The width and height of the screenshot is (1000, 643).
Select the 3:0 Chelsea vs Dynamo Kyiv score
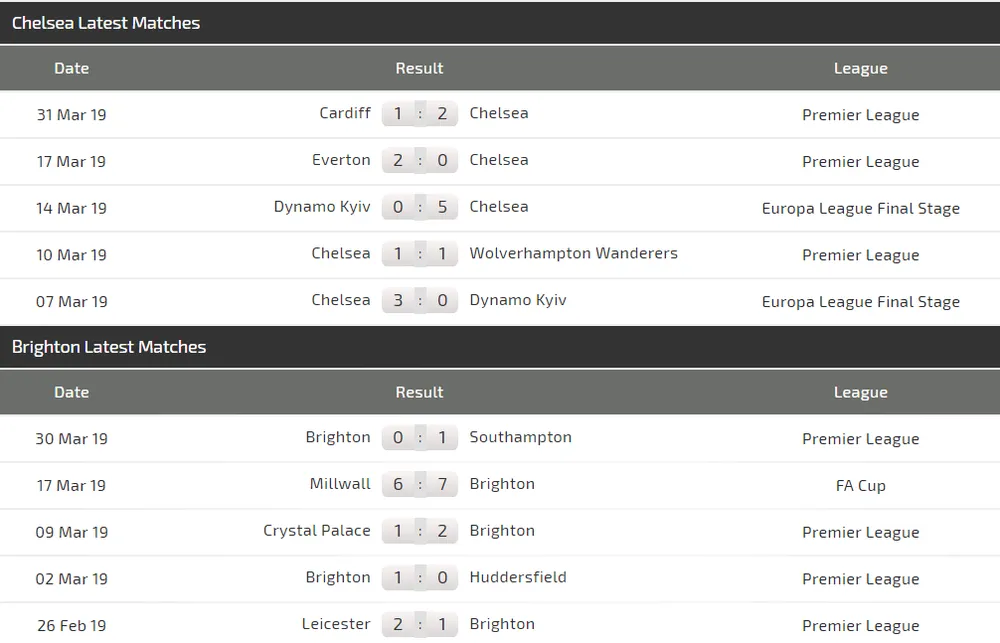tap(420, 300)
